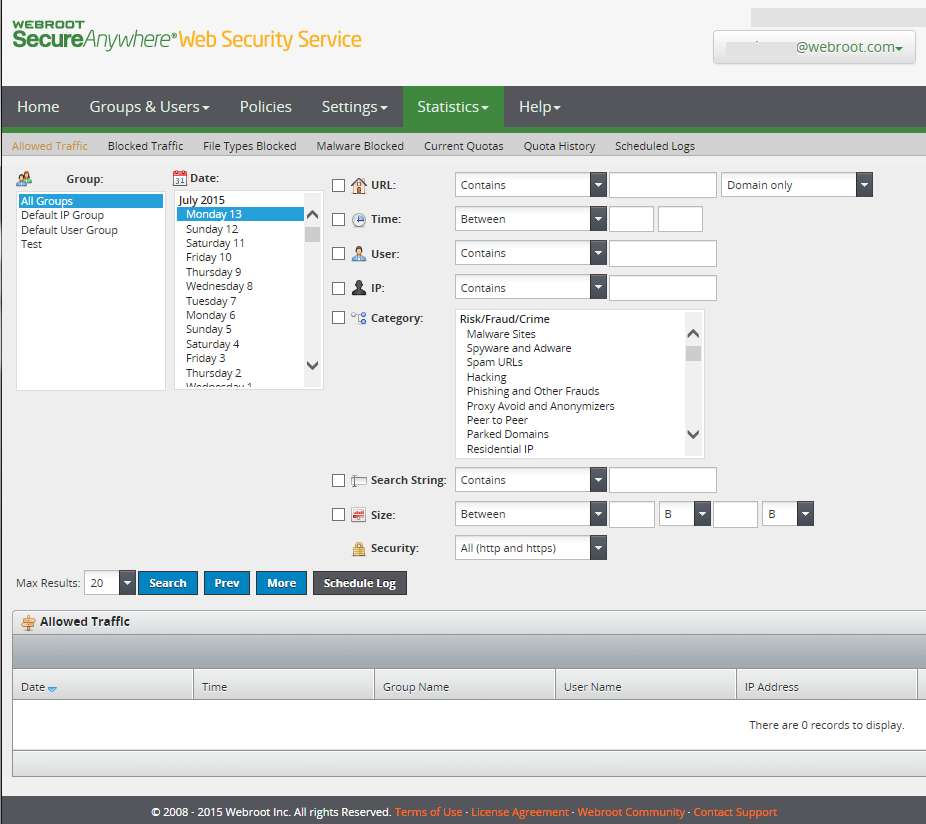Go to the Home menu

tap(38, 107)
